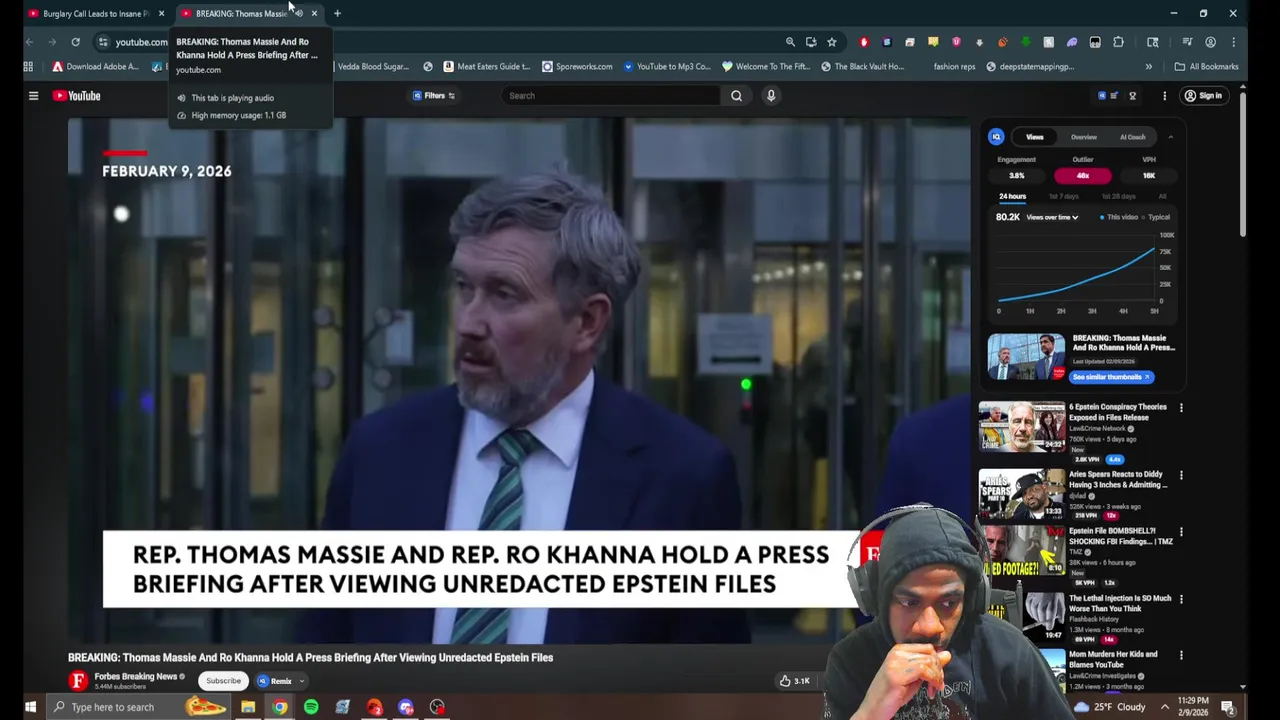Viewport: 1280px width, 720px height.
Task: Click See similar thumbnails button
Action: (1111, 377)
